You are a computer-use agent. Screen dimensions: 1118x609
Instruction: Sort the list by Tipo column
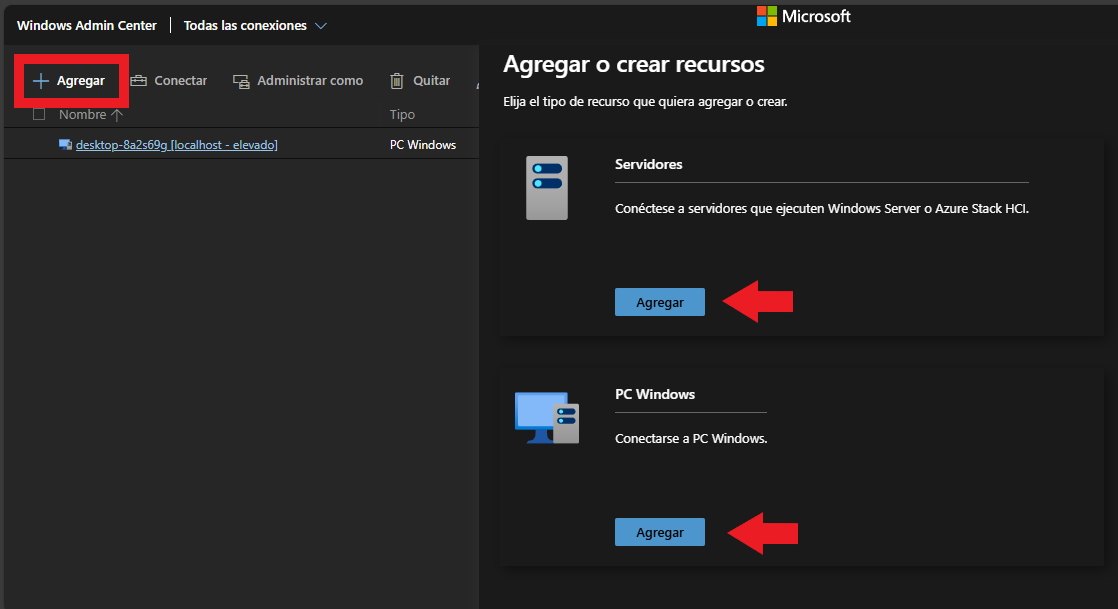tap(402, 114)
